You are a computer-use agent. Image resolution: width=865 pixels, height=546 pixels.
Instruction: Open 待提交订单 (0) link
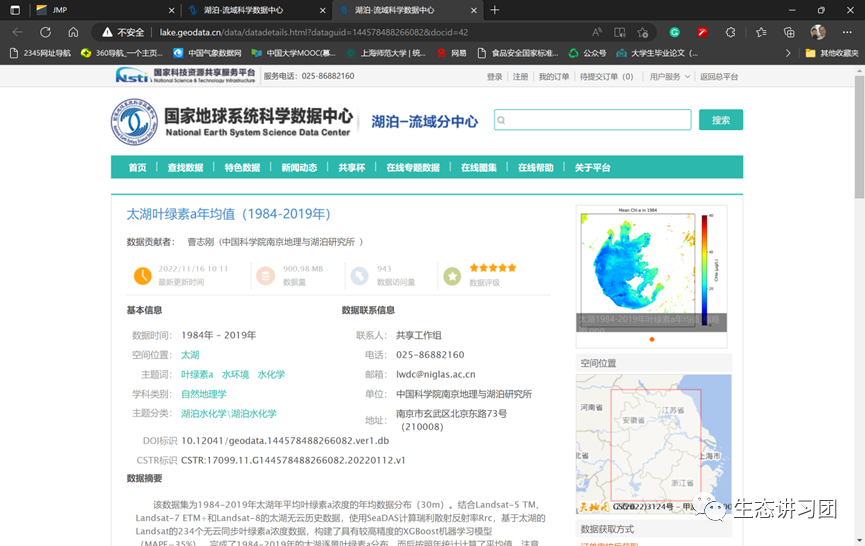coord(606,77)
